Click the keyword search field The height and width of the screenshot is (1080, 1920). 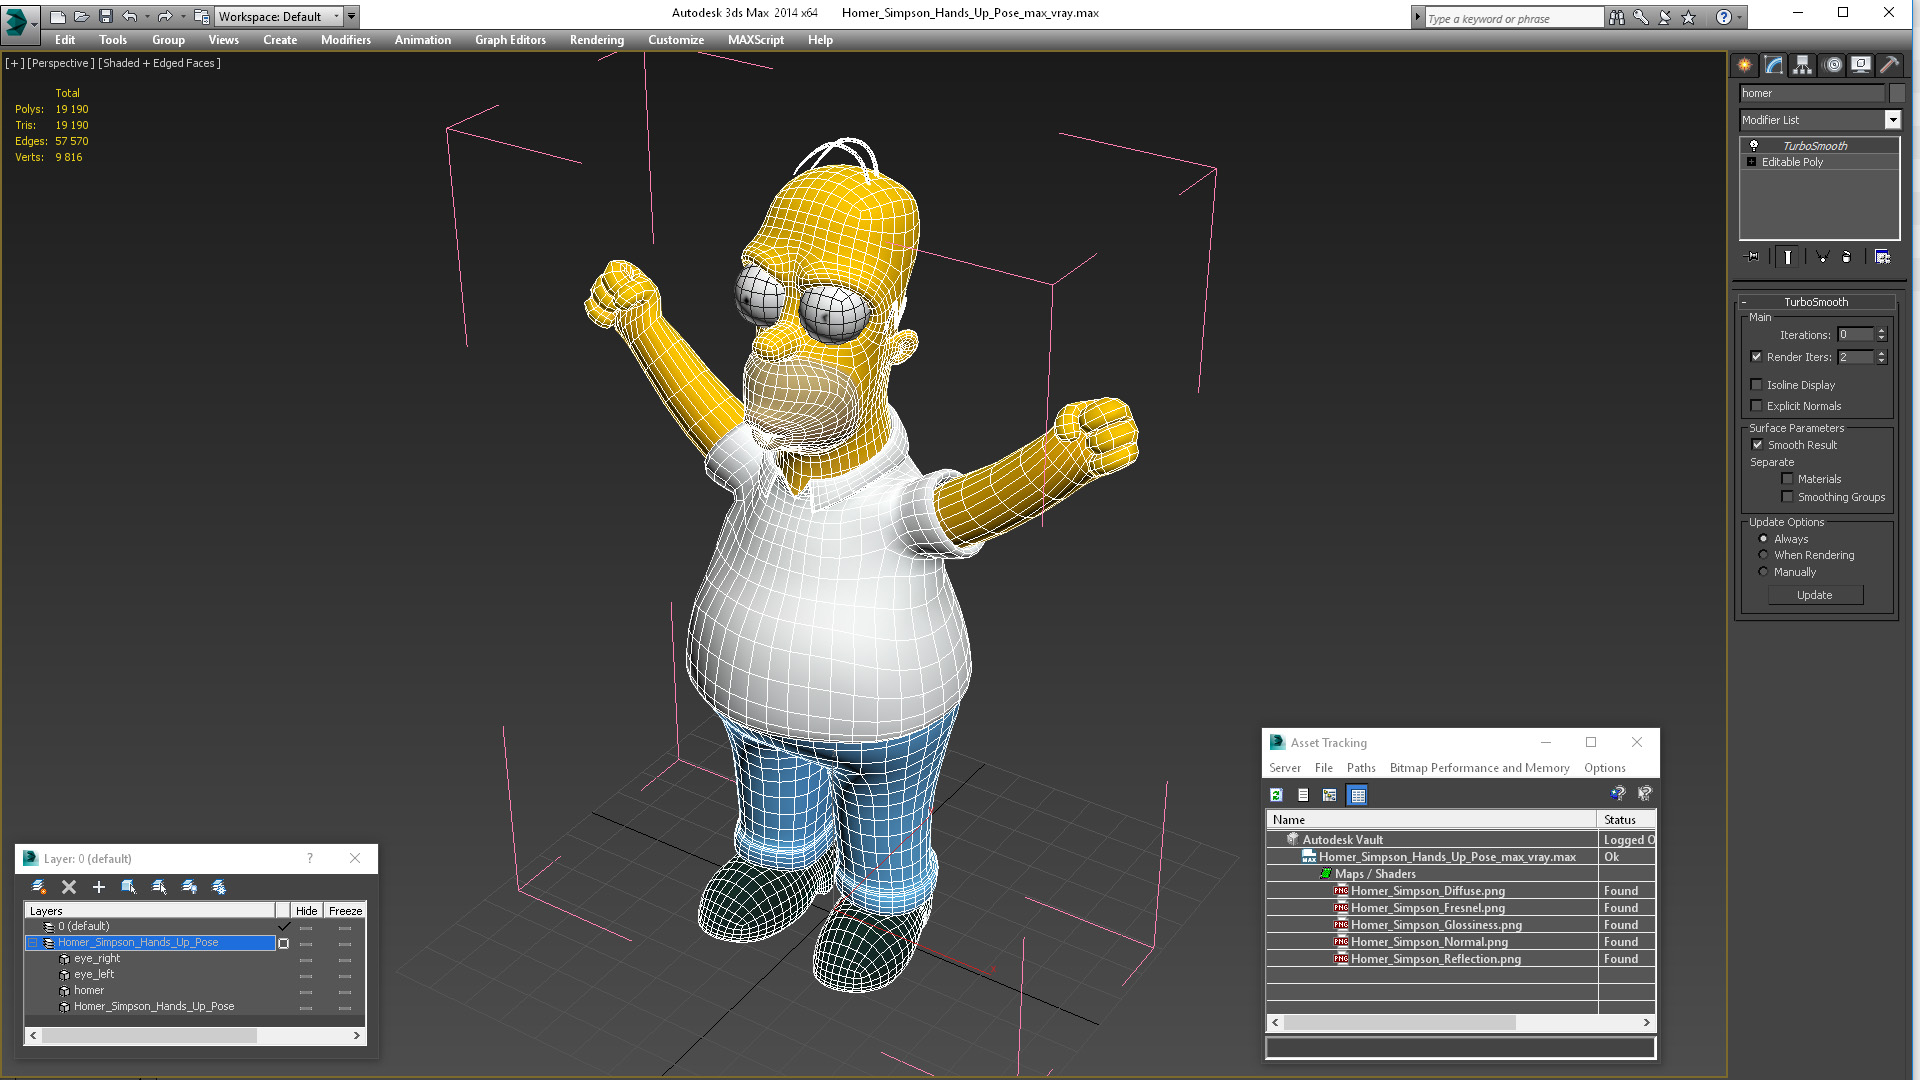click(x=1513, y=18)
